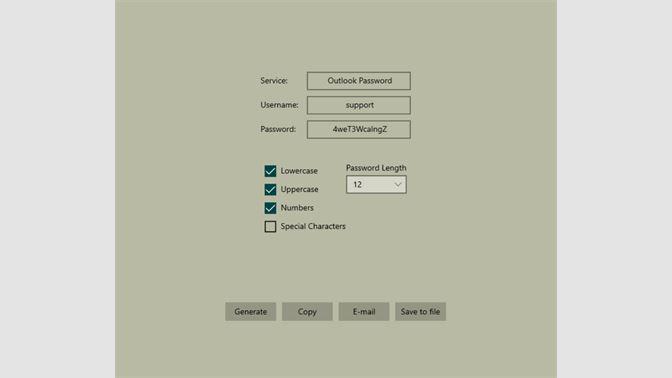Expand the Password Length chevron arrow
This screenshot has height=378, width=672.
398,185
